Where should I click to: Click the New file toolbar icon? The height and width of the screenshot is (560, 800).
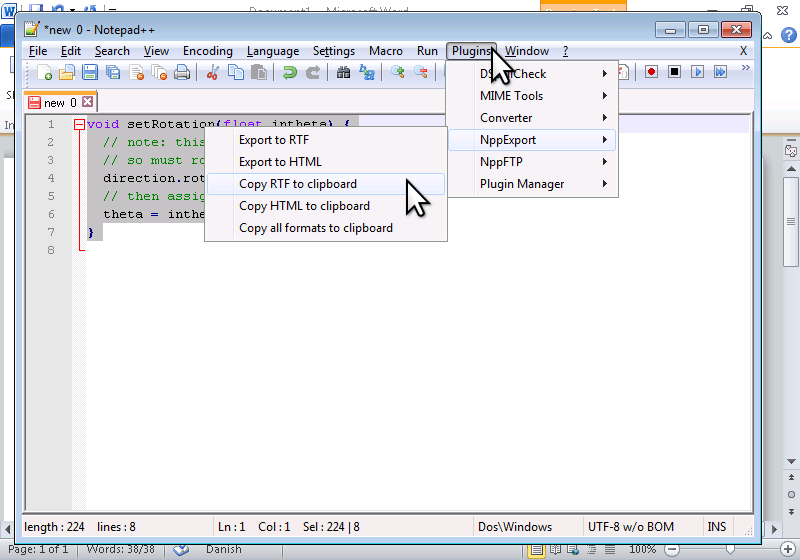(44, 72)
